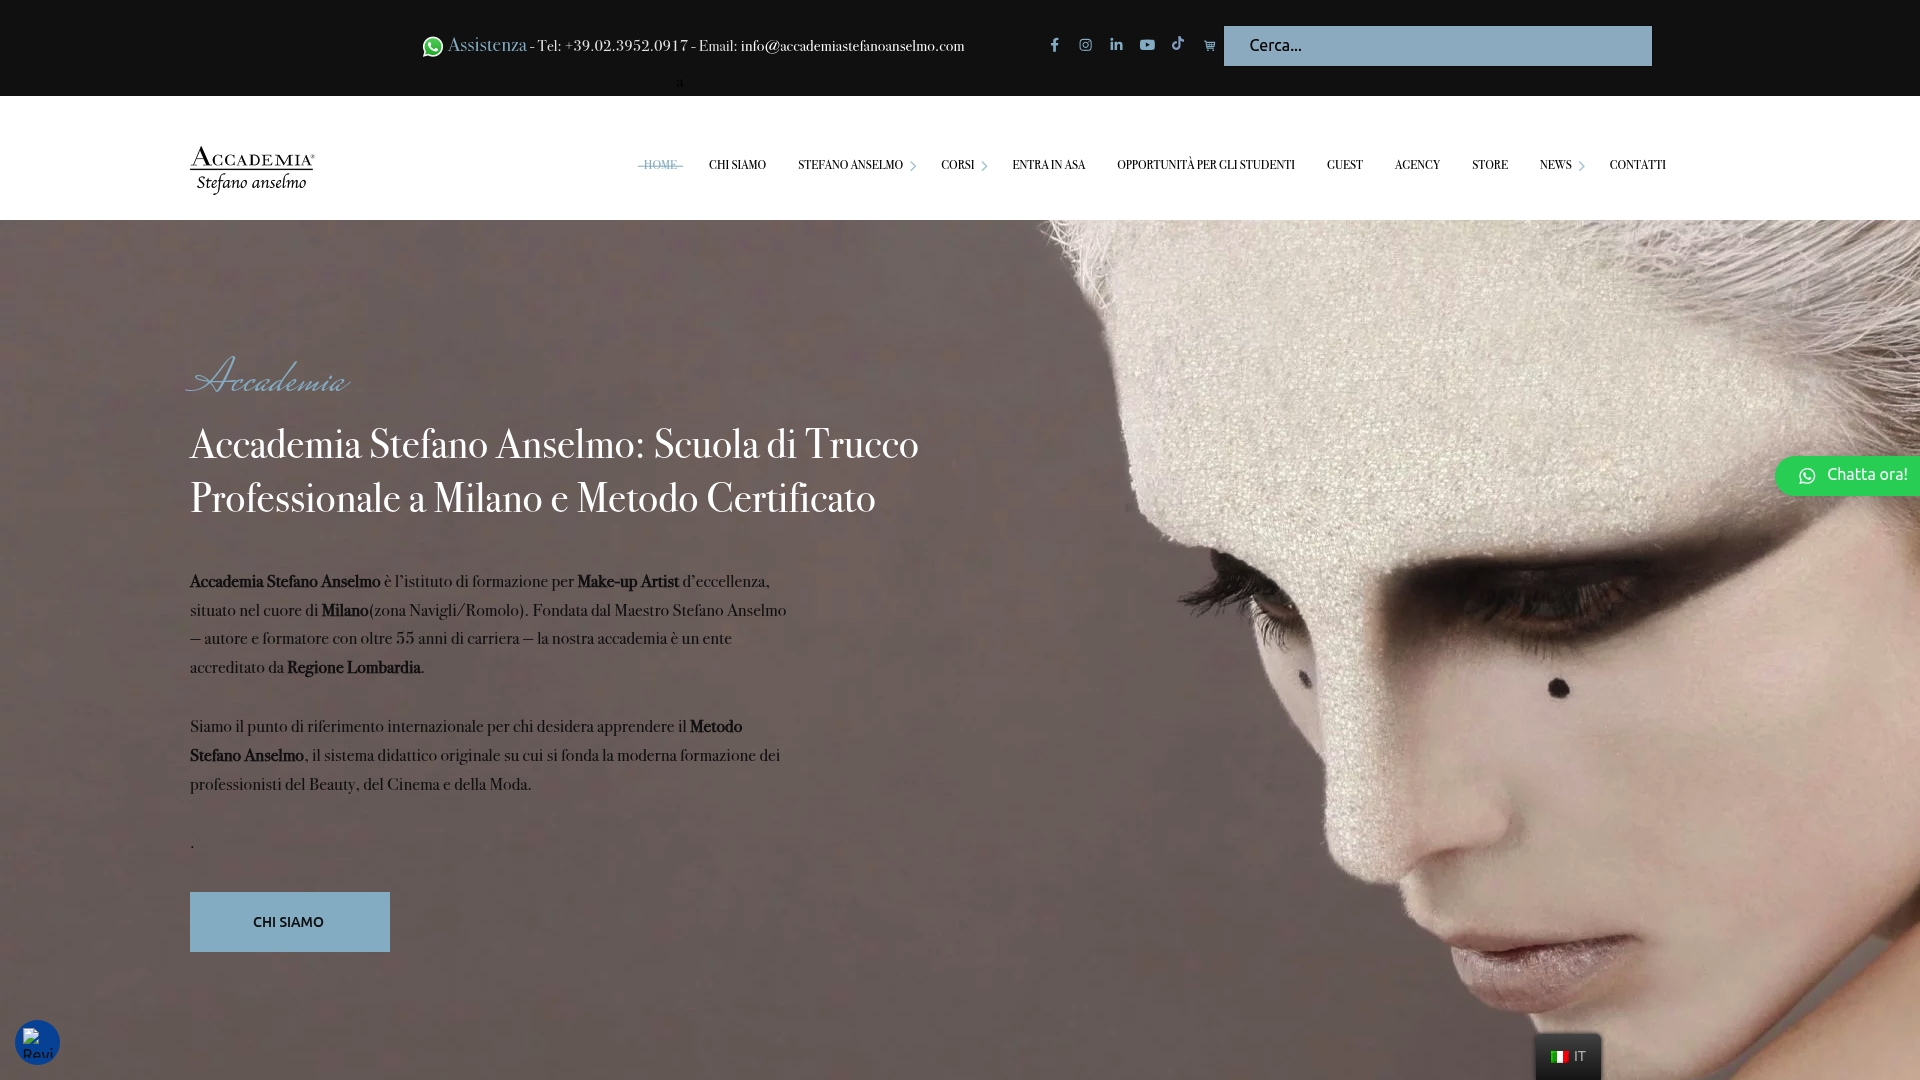The image size is (1920, 1080).
Task: Open the Store menu item
Action: pos(1489,165)
